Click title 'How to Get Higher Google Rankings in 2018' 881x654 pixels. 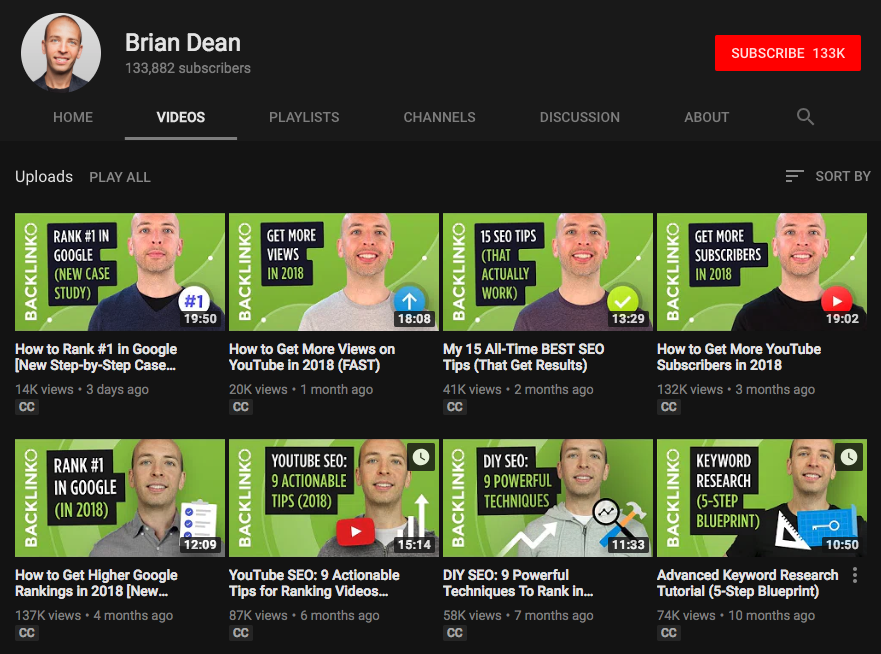click(x=96, y=583)
